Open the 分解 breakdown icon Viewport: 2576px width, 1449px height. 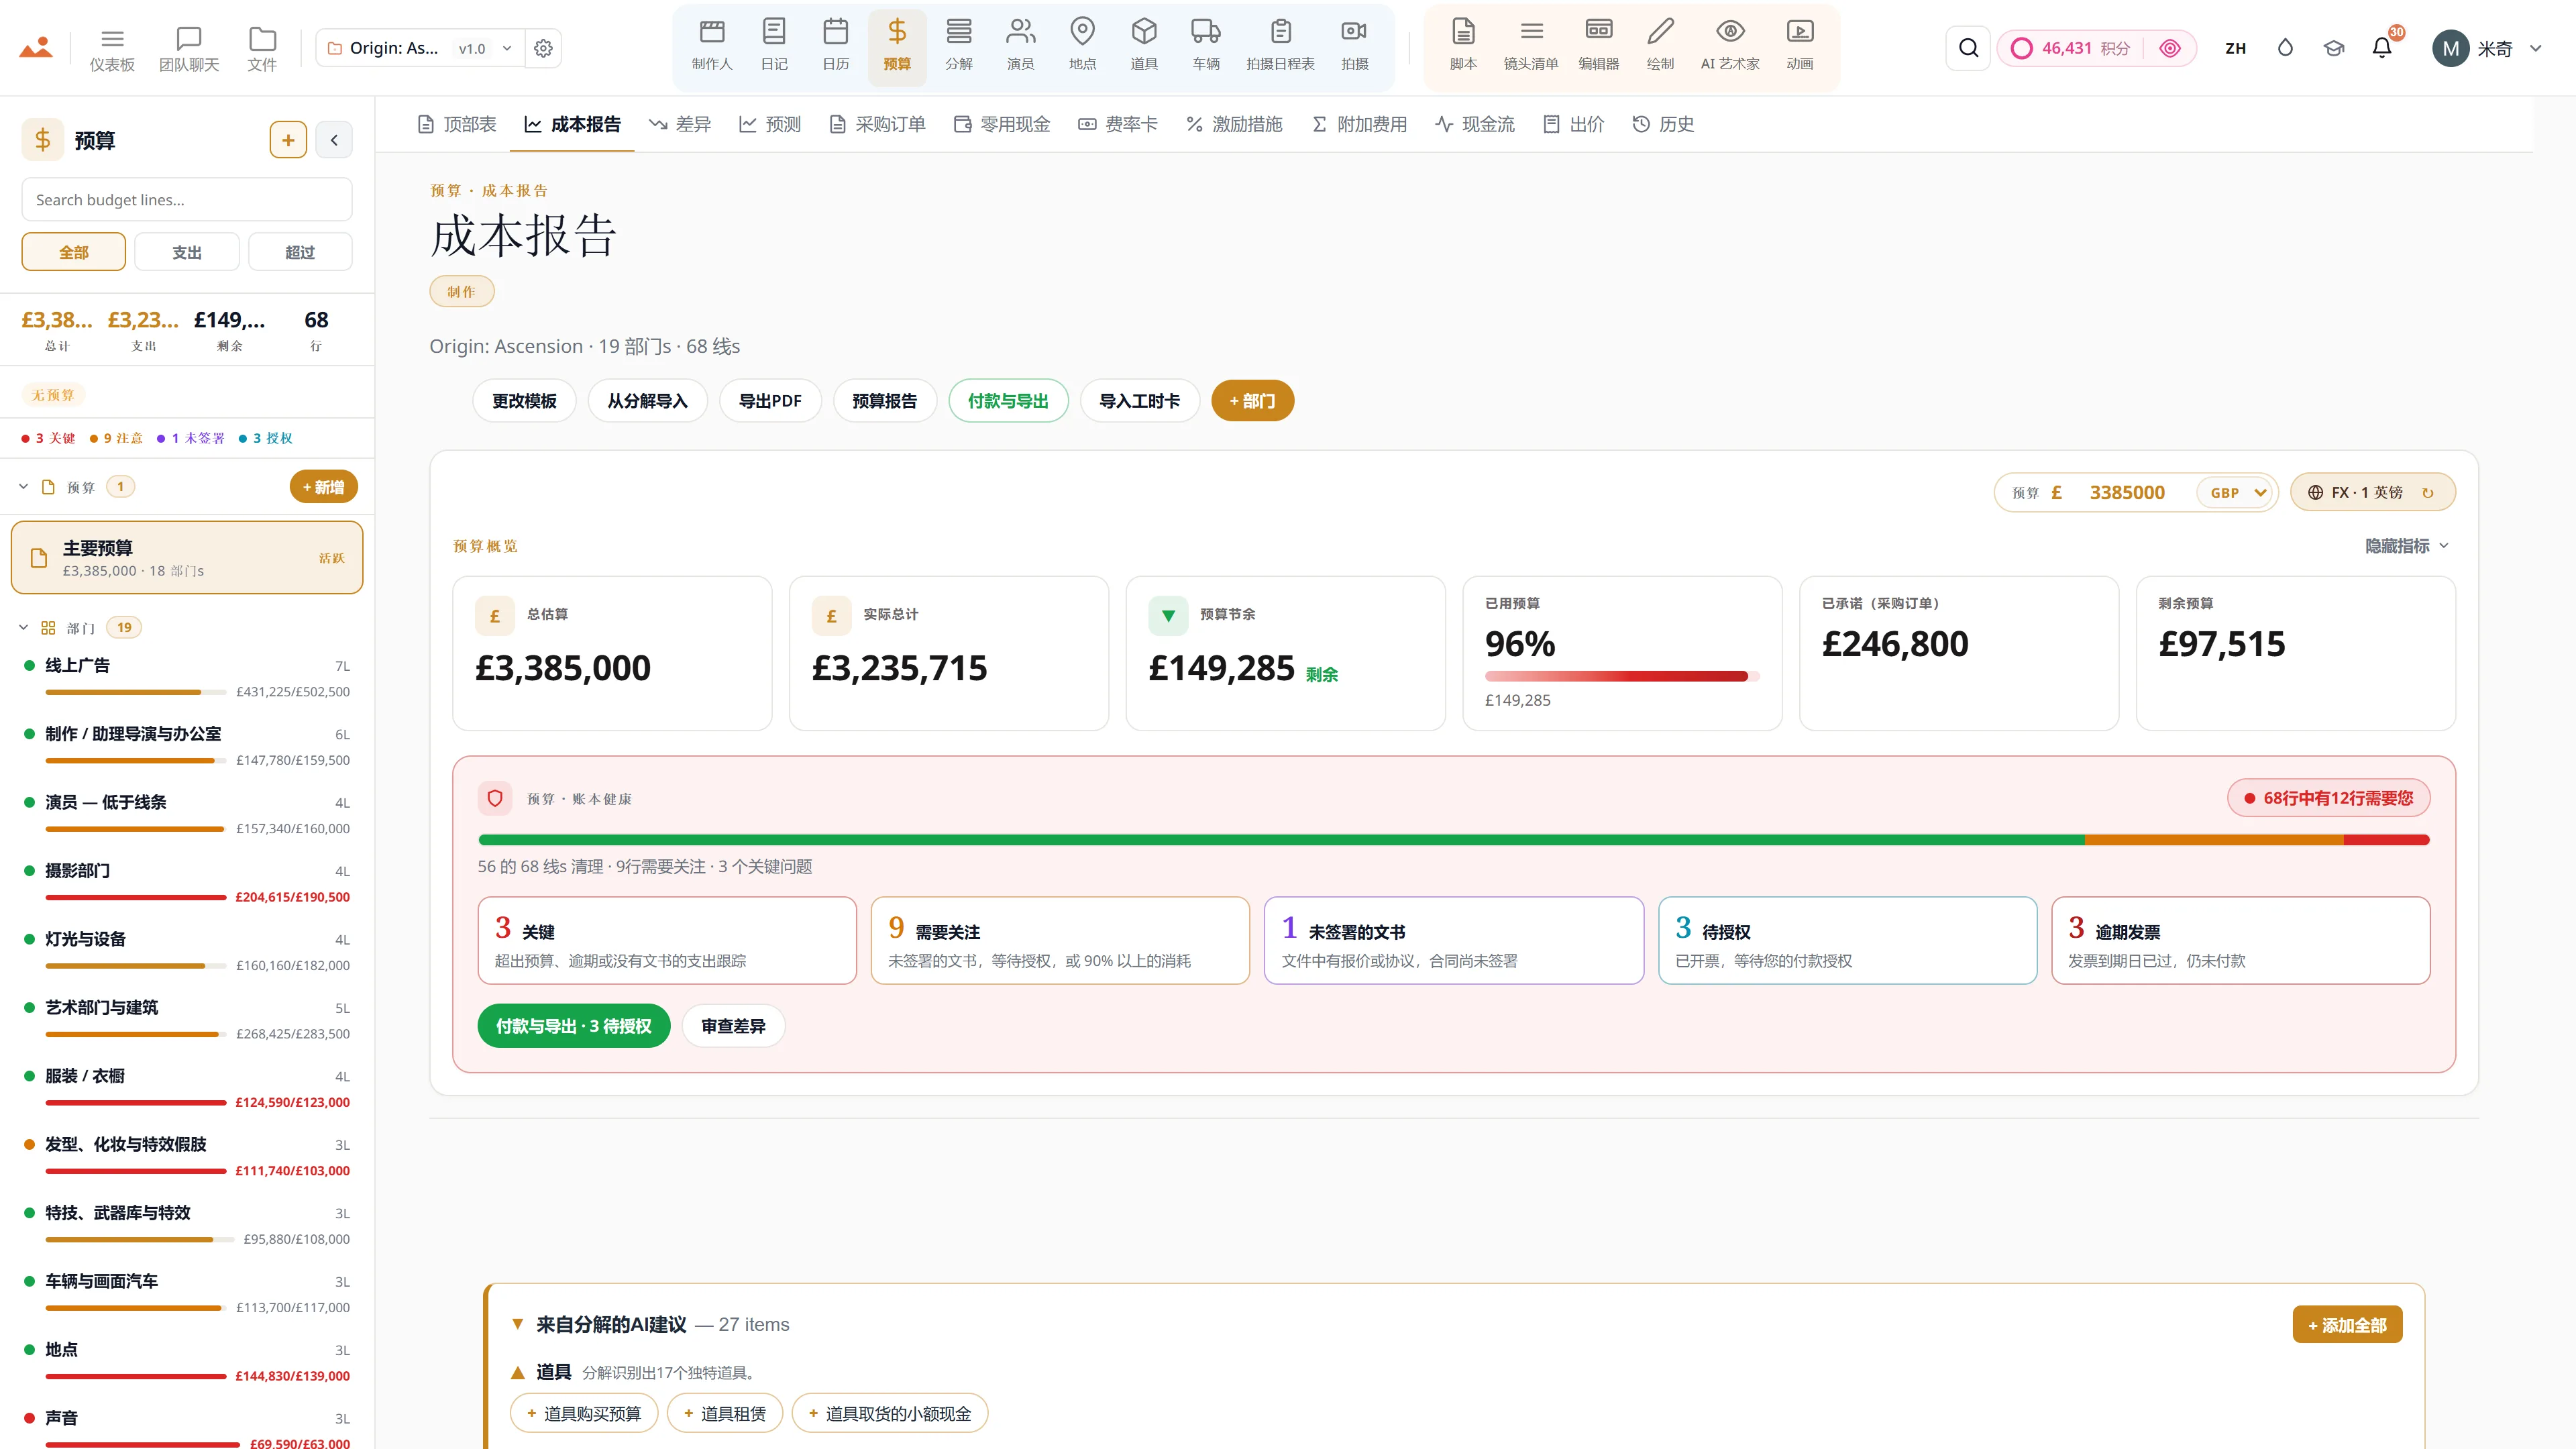(959, 46)
